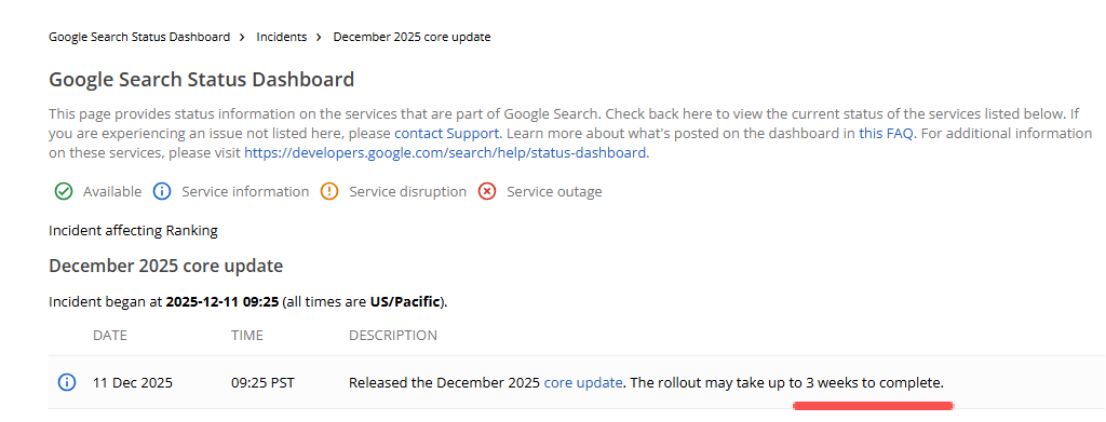Click the DATE column header
The width and height of the screenshot is (1106, 422).
pyautogui.click(x=110, y=335)
